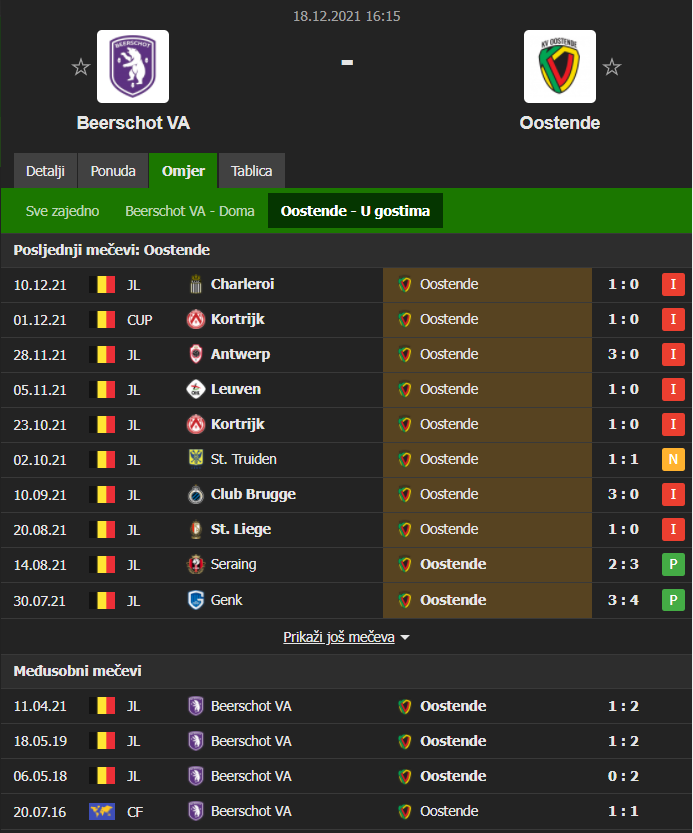Toggle favorite star for Beerschot VA
The width and height of the screenshot is (693, 833).
(x=81, y=67)
